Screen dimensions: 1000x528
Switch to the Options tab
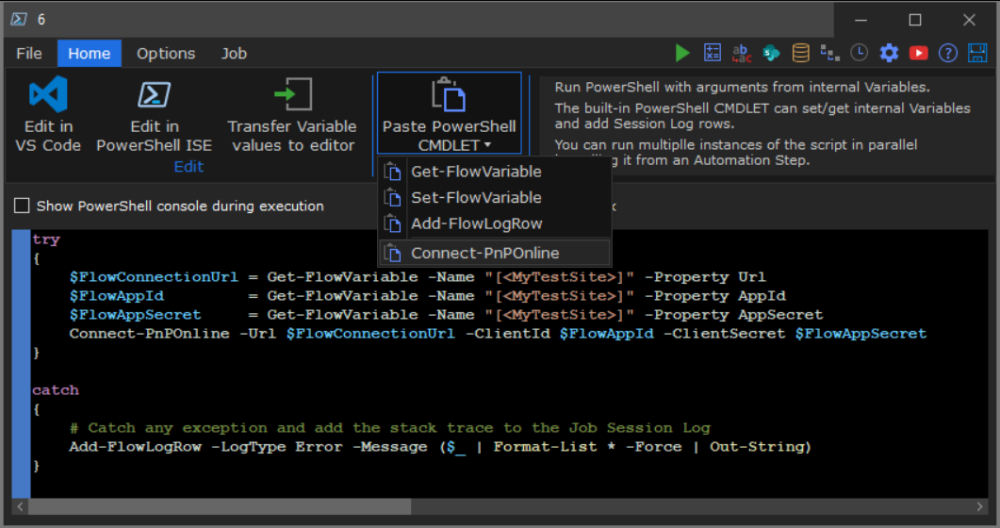(166, 53)
